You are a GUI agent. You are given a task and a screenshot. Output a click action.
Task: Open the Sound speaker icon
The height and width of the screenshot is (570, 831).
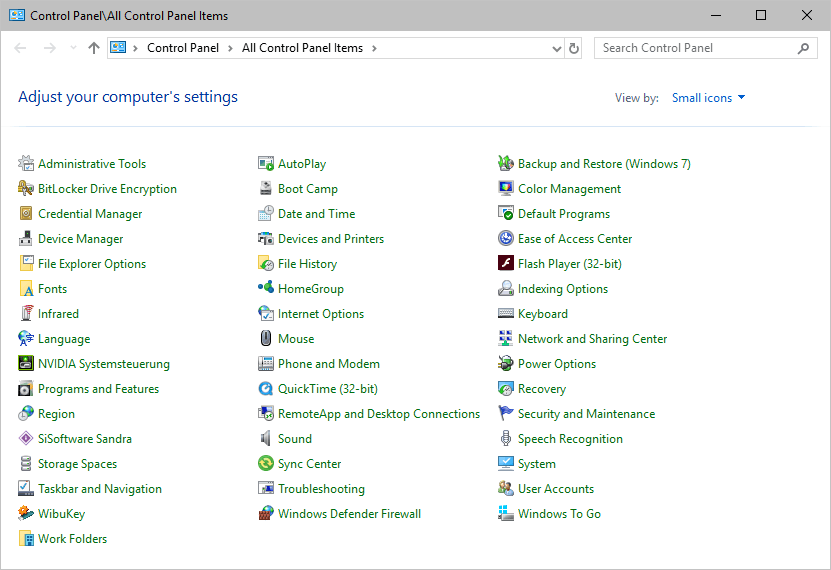[266, 438]
